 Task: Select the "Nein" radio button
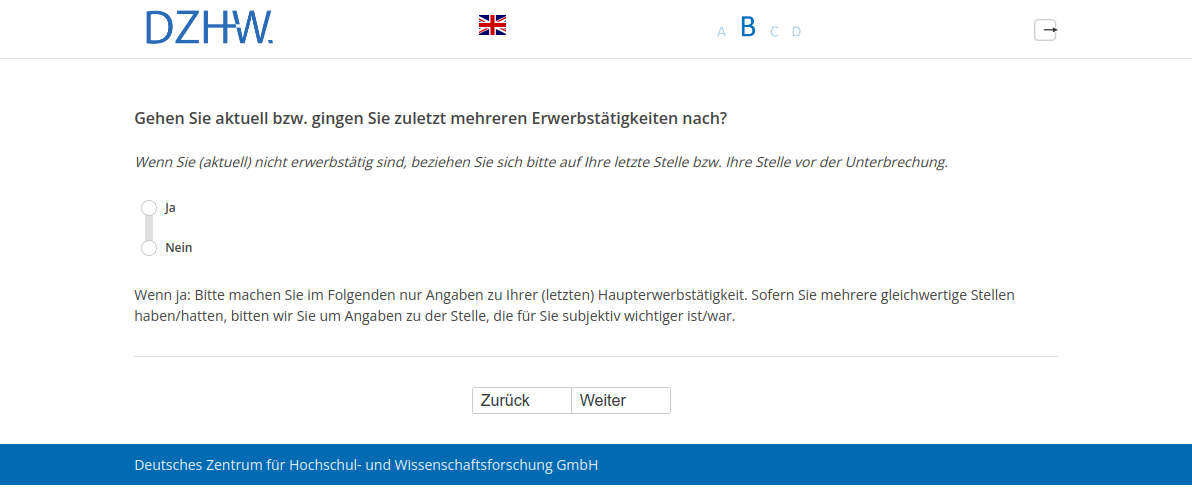[149, 248]
